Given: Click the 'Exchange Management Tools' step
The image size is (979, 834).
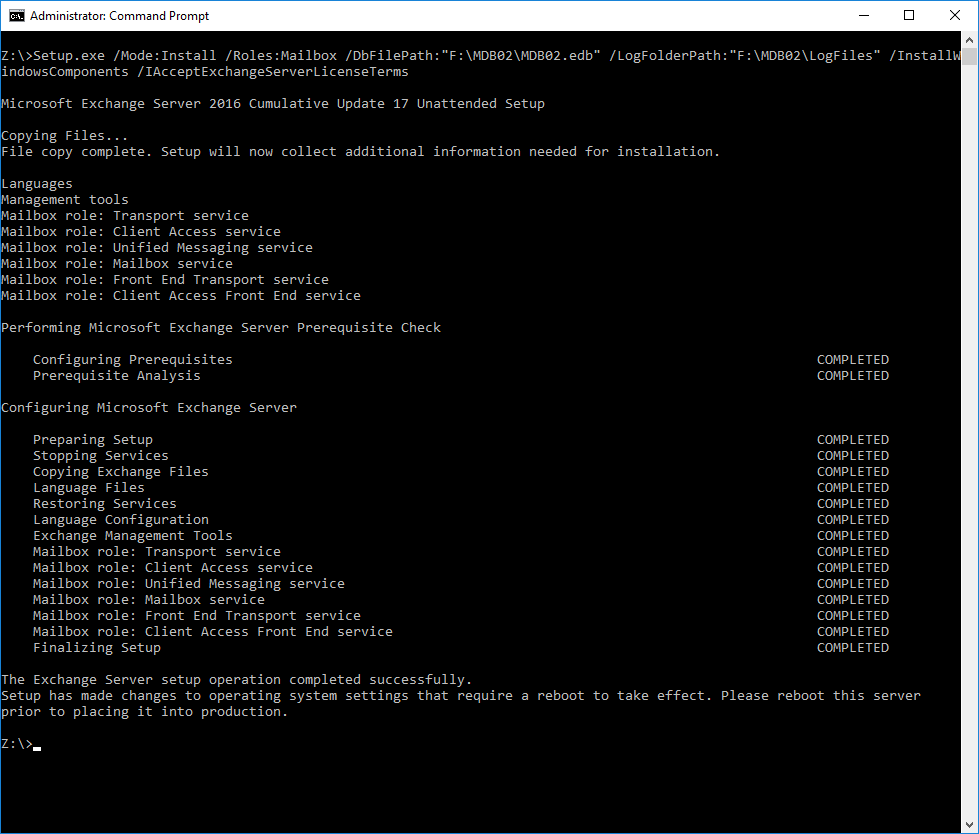Looking at the screenshot, I should pos(132,536).
